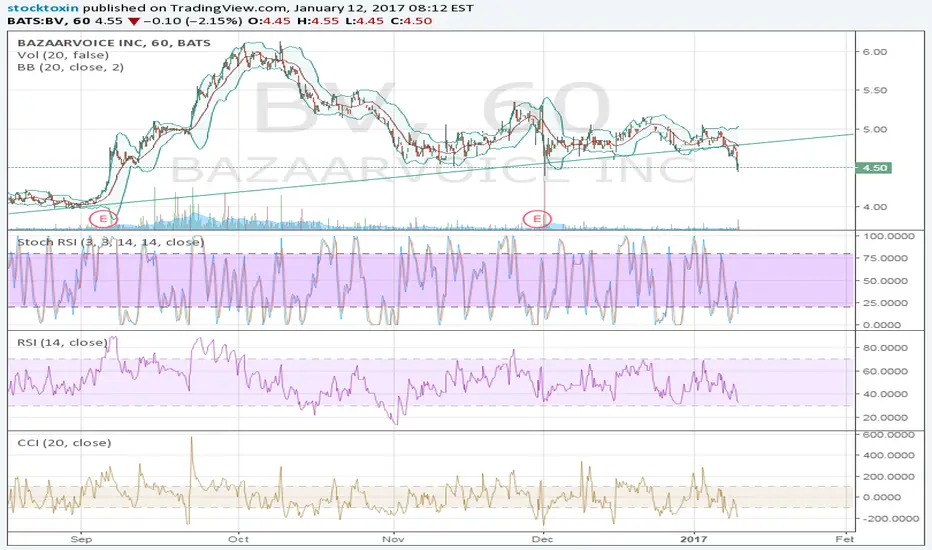
Task: Click the 40.0000 RSI axis value
Action: (884, 394)
